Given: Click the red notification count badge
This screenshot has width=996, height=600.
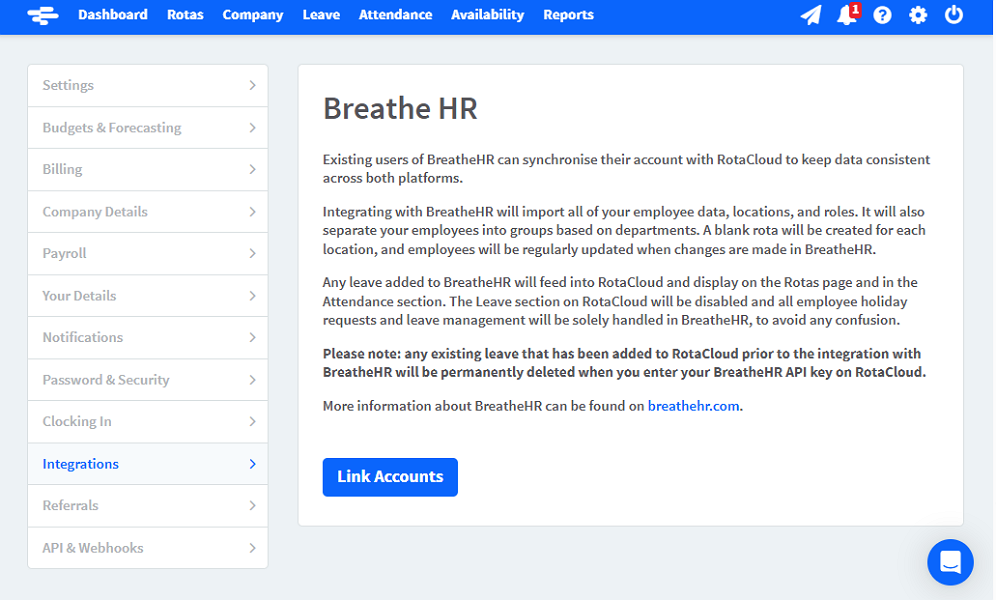Looking at the screenshot, I should (x=856, y=9).
